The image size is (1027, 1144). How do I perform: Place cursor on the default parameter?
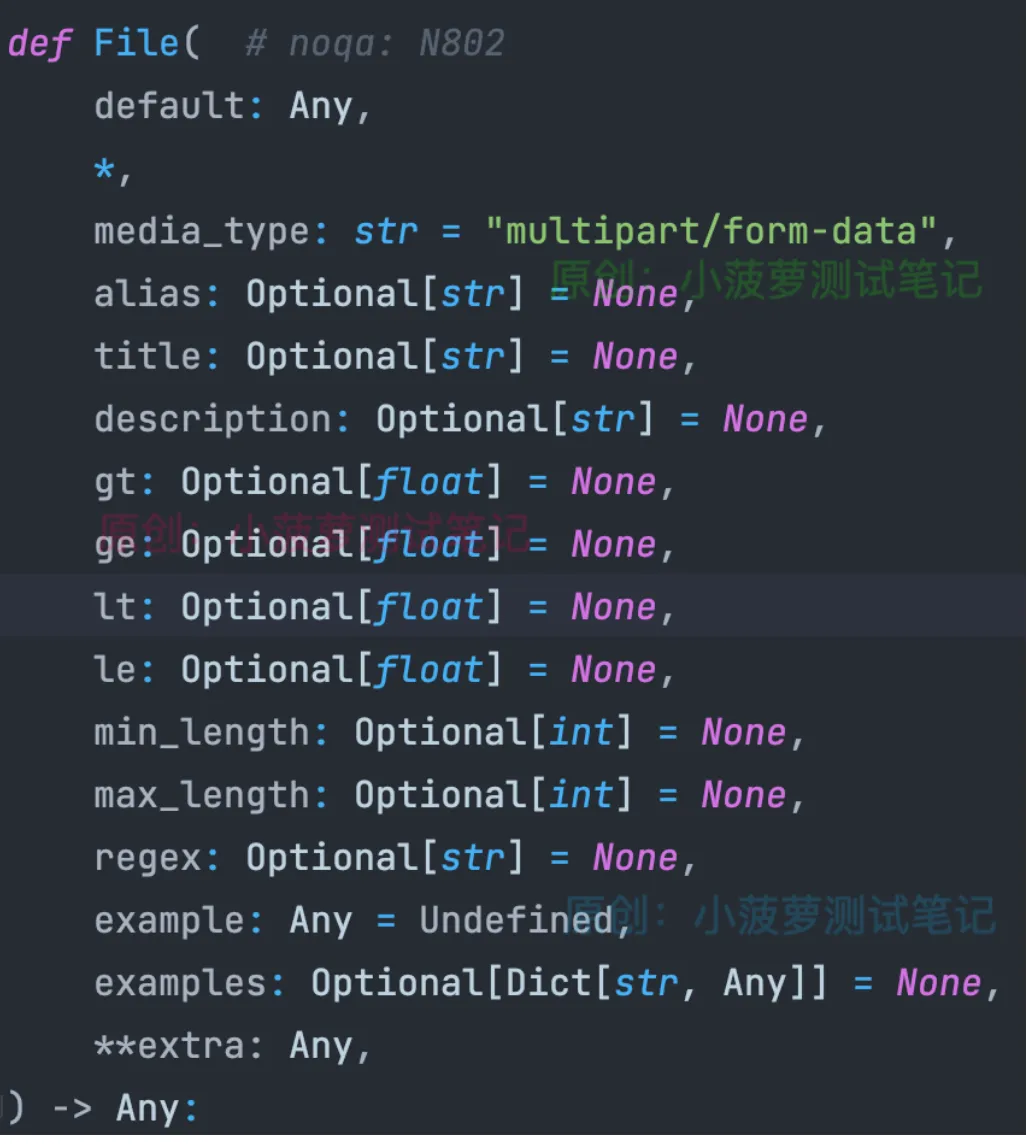[169, 106]
